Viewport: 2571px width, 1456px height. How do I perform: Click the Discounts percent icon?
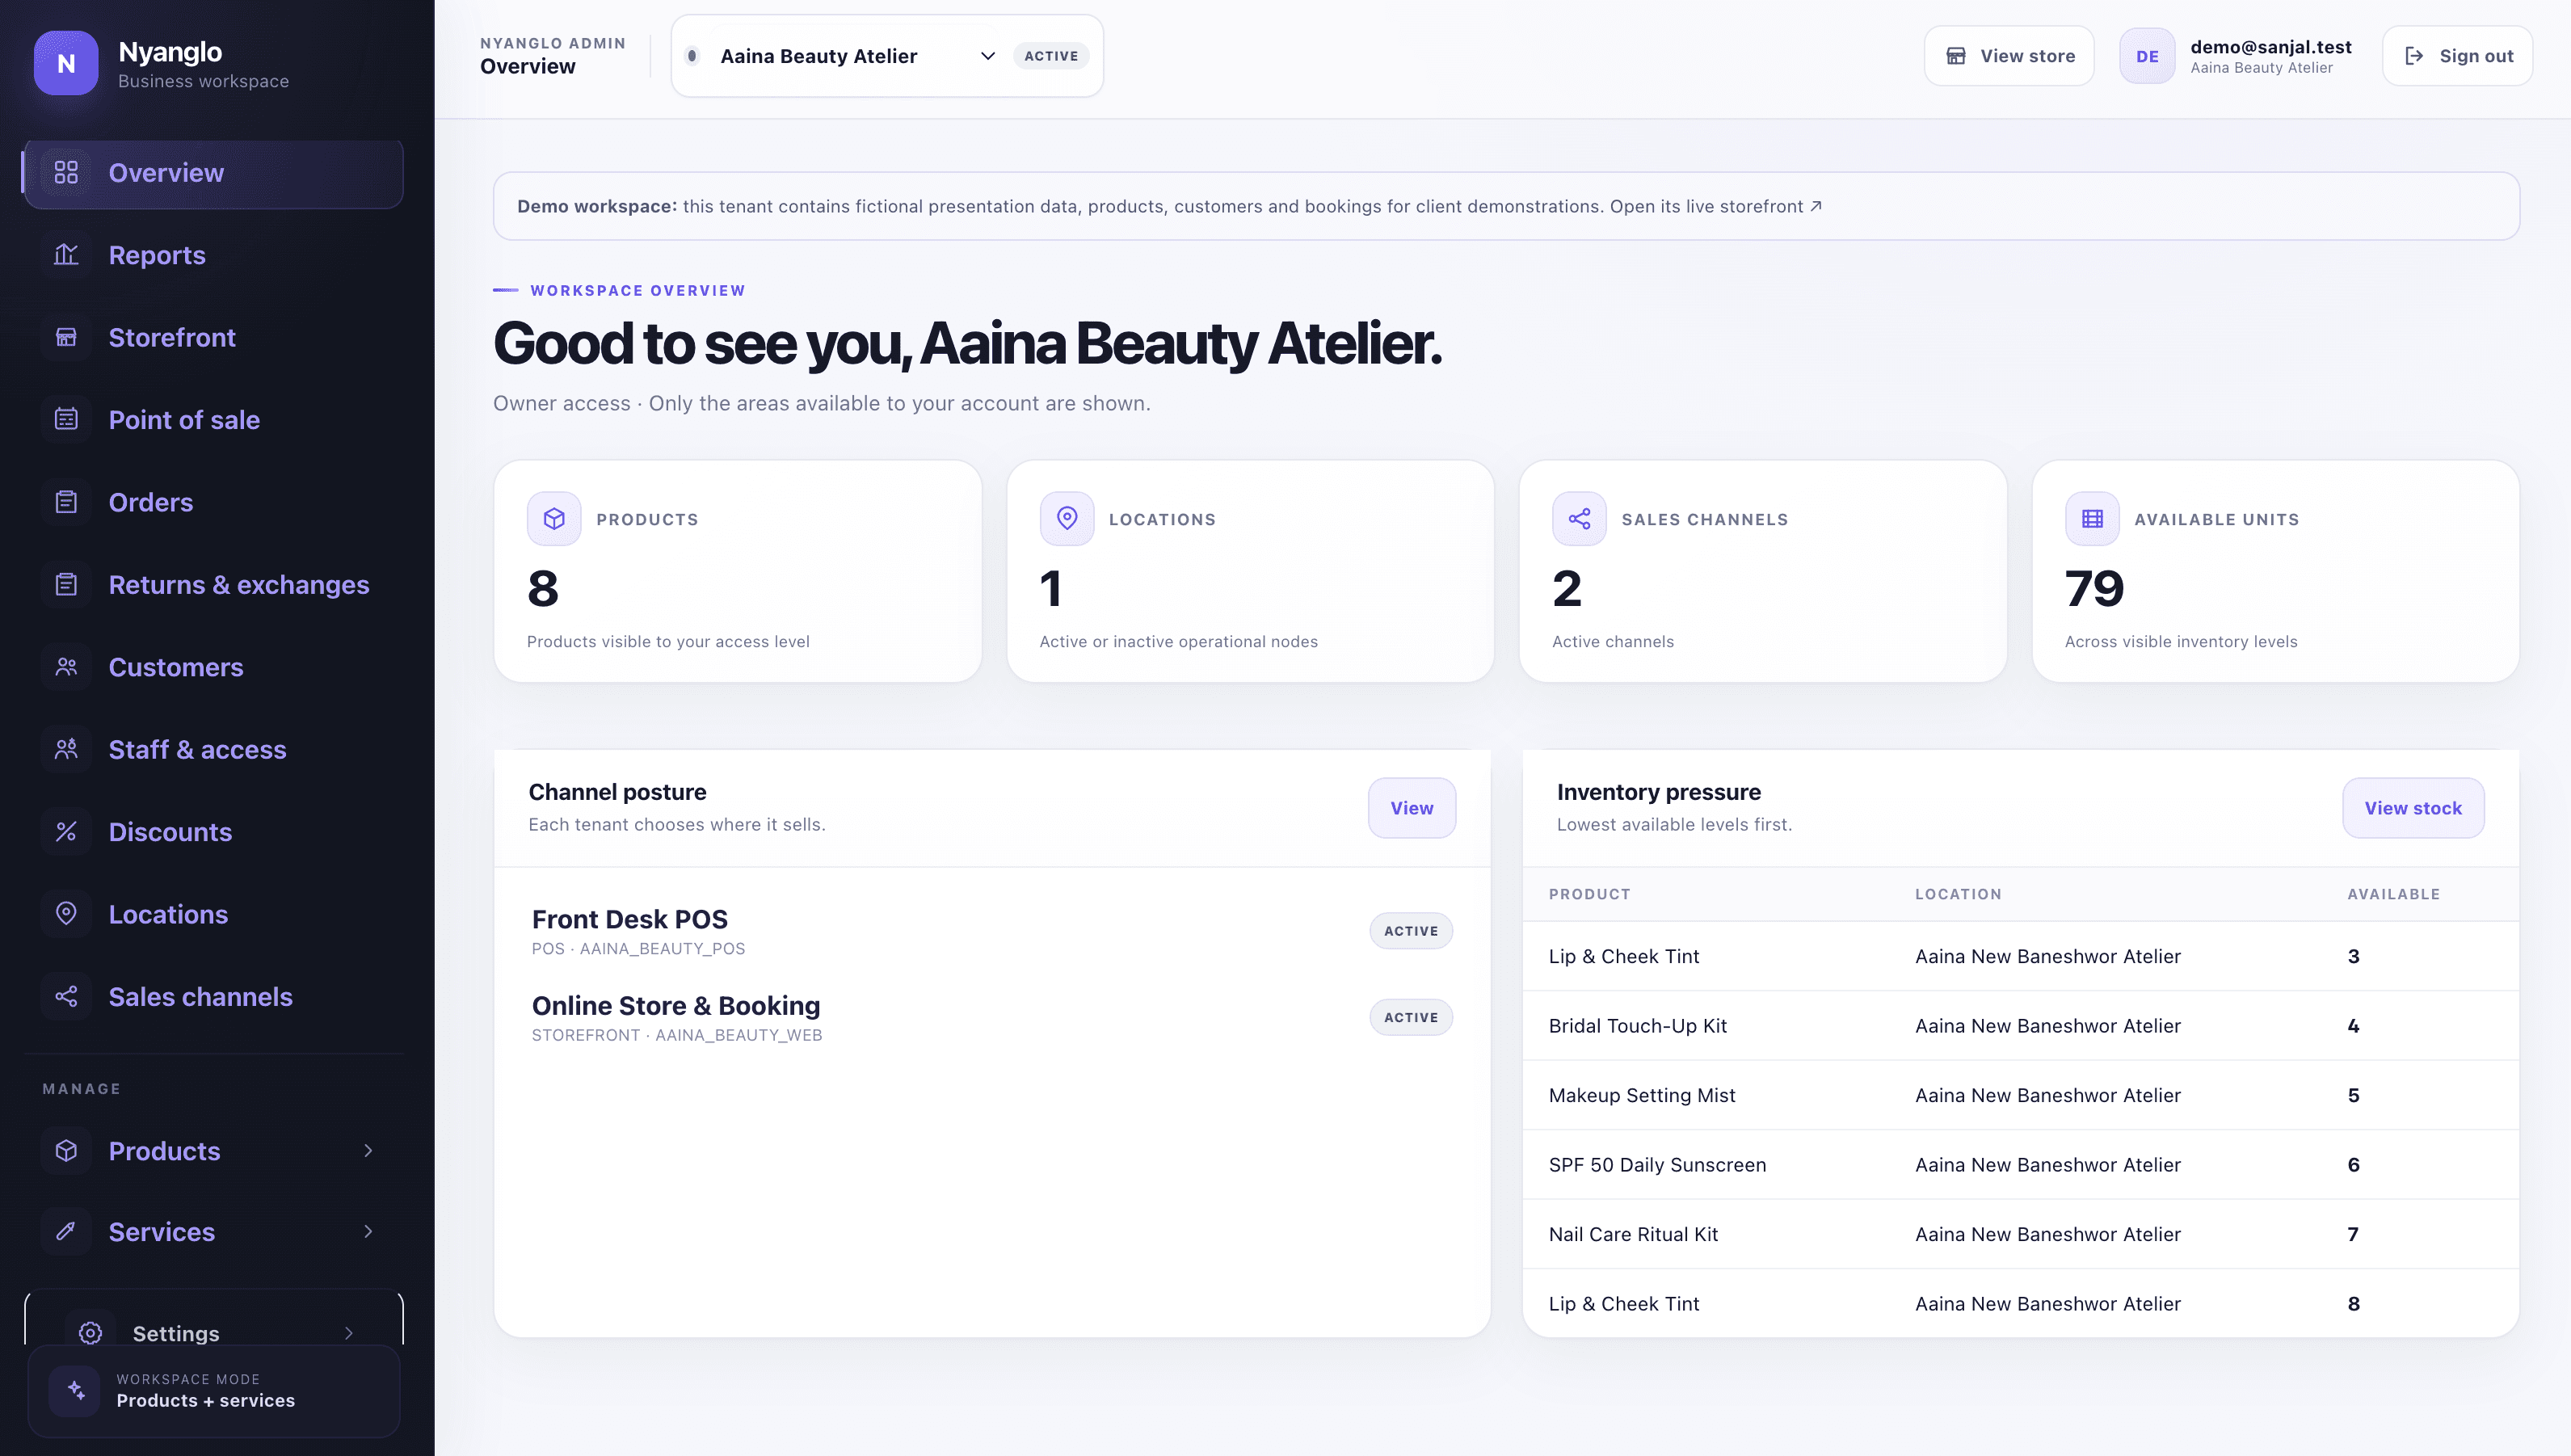pos(66,832)
